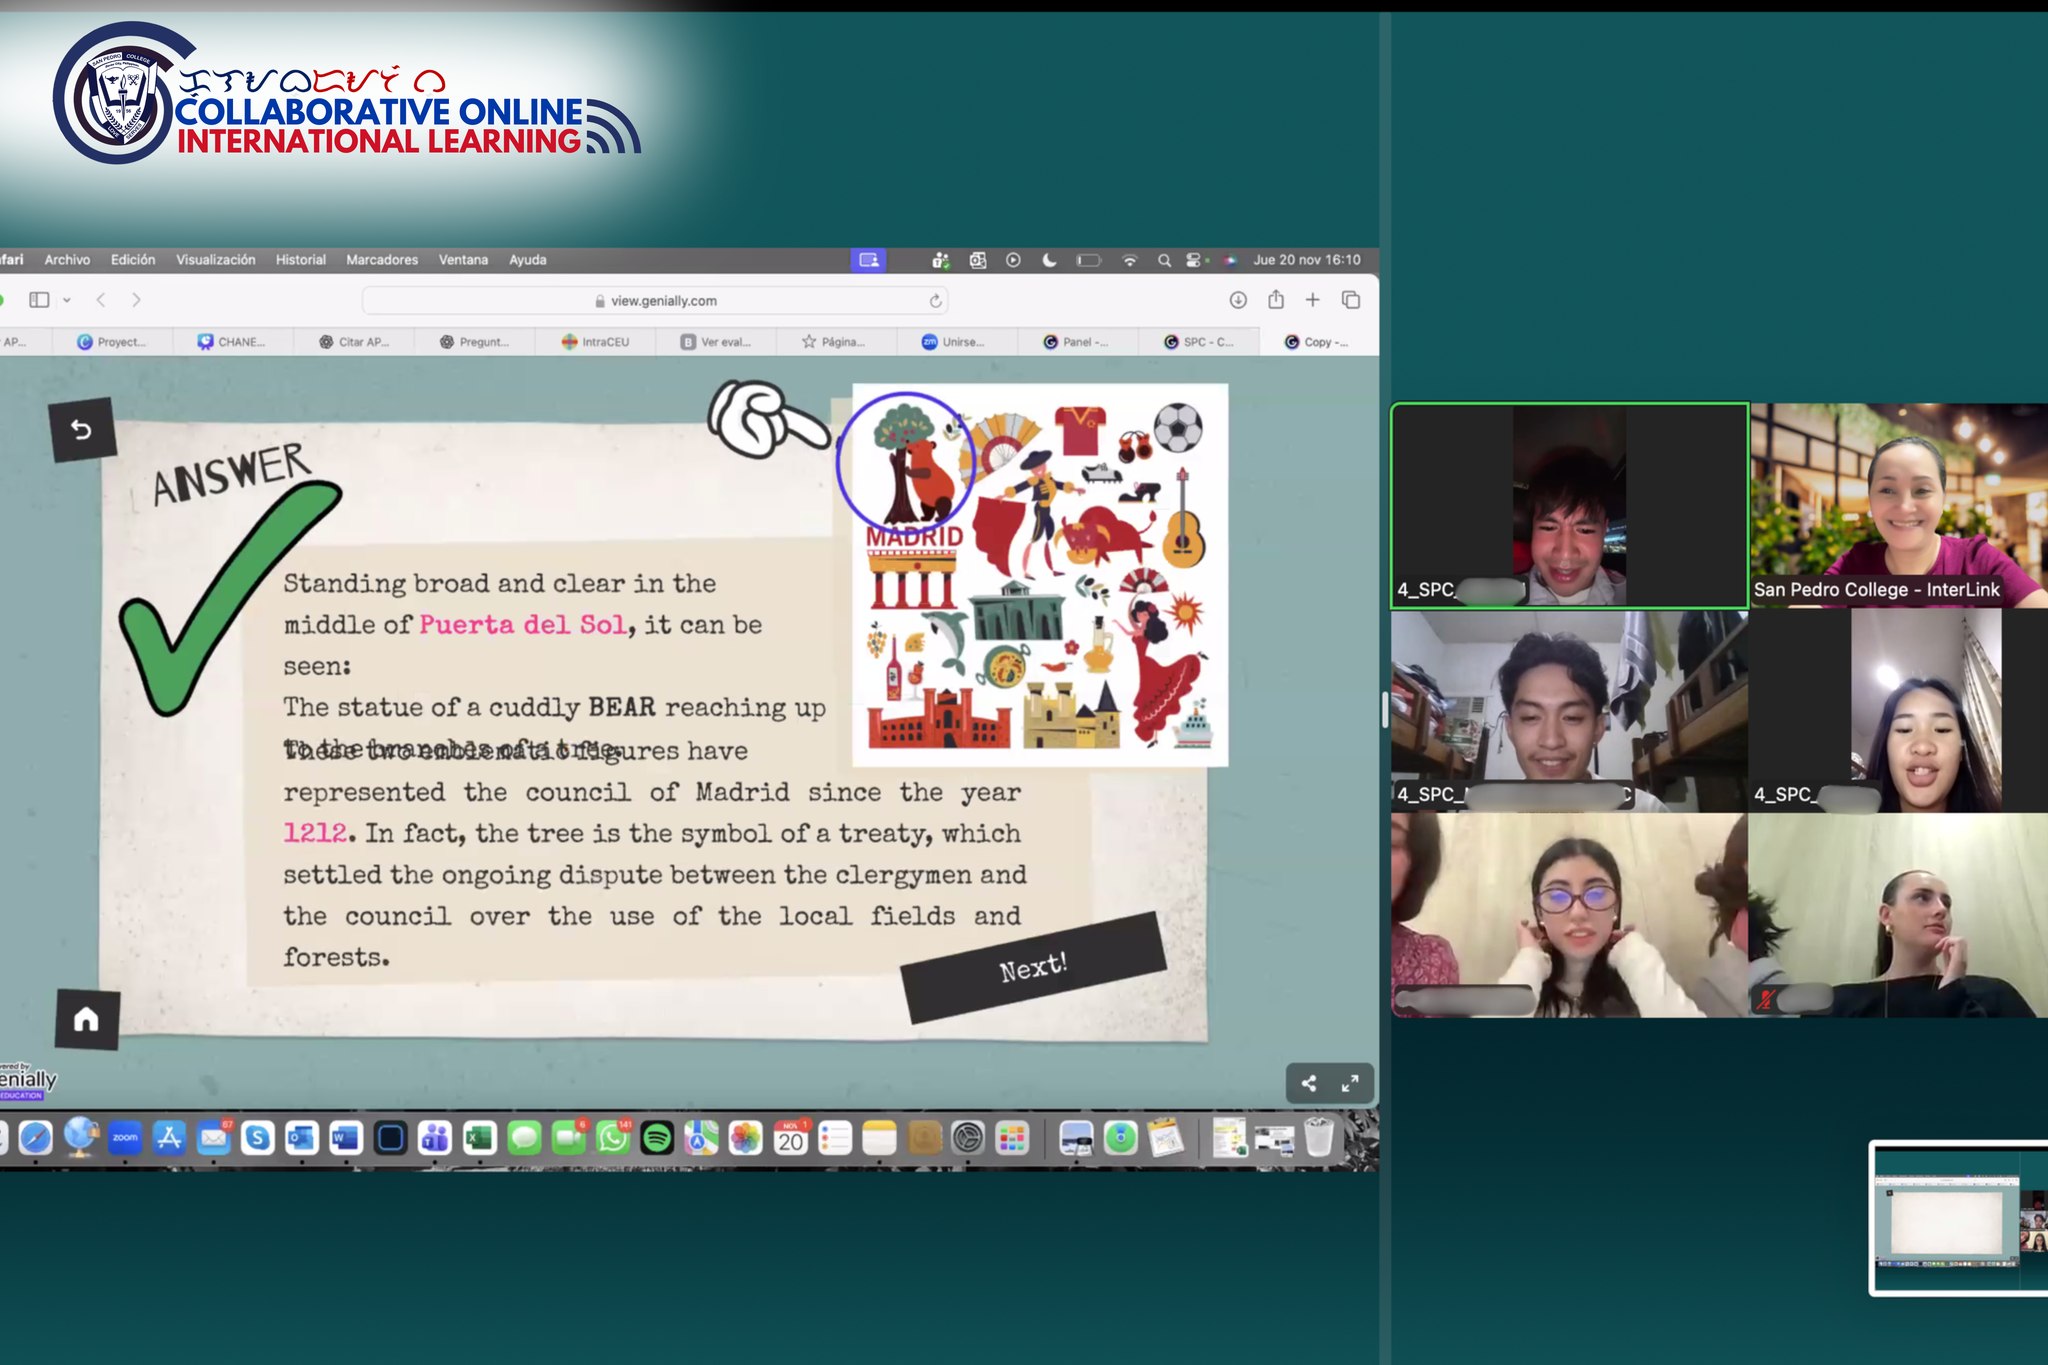Switch to the Panel tab

coord(1076,342)
